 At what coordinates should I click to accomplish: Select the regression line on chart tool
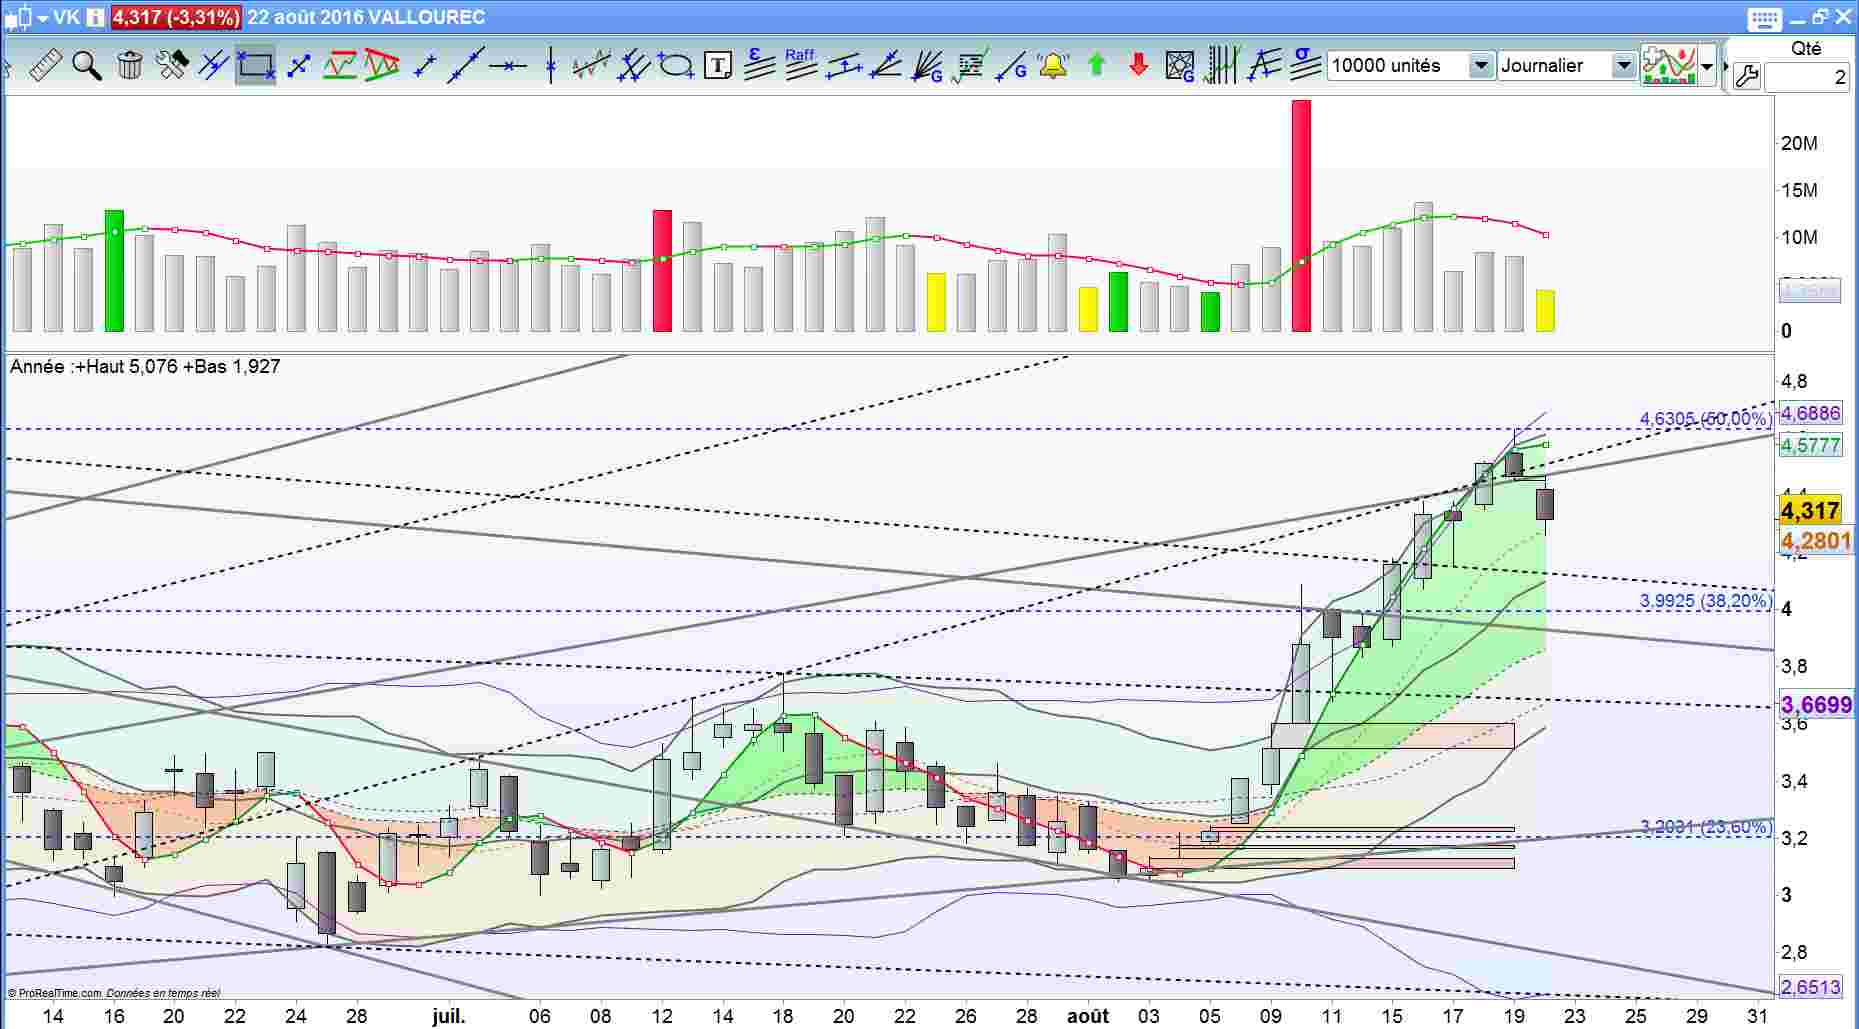pos(591,66)
